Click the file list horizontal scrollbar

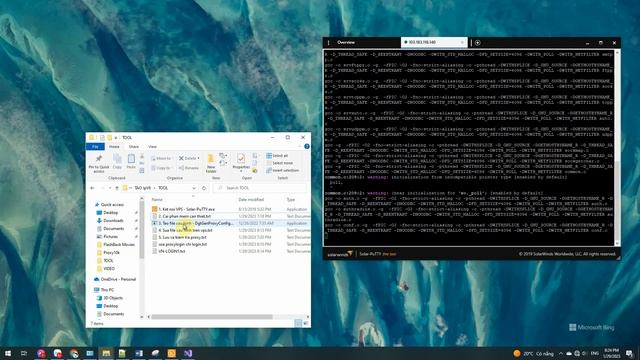pyautogui.click(x=212, y=317)
